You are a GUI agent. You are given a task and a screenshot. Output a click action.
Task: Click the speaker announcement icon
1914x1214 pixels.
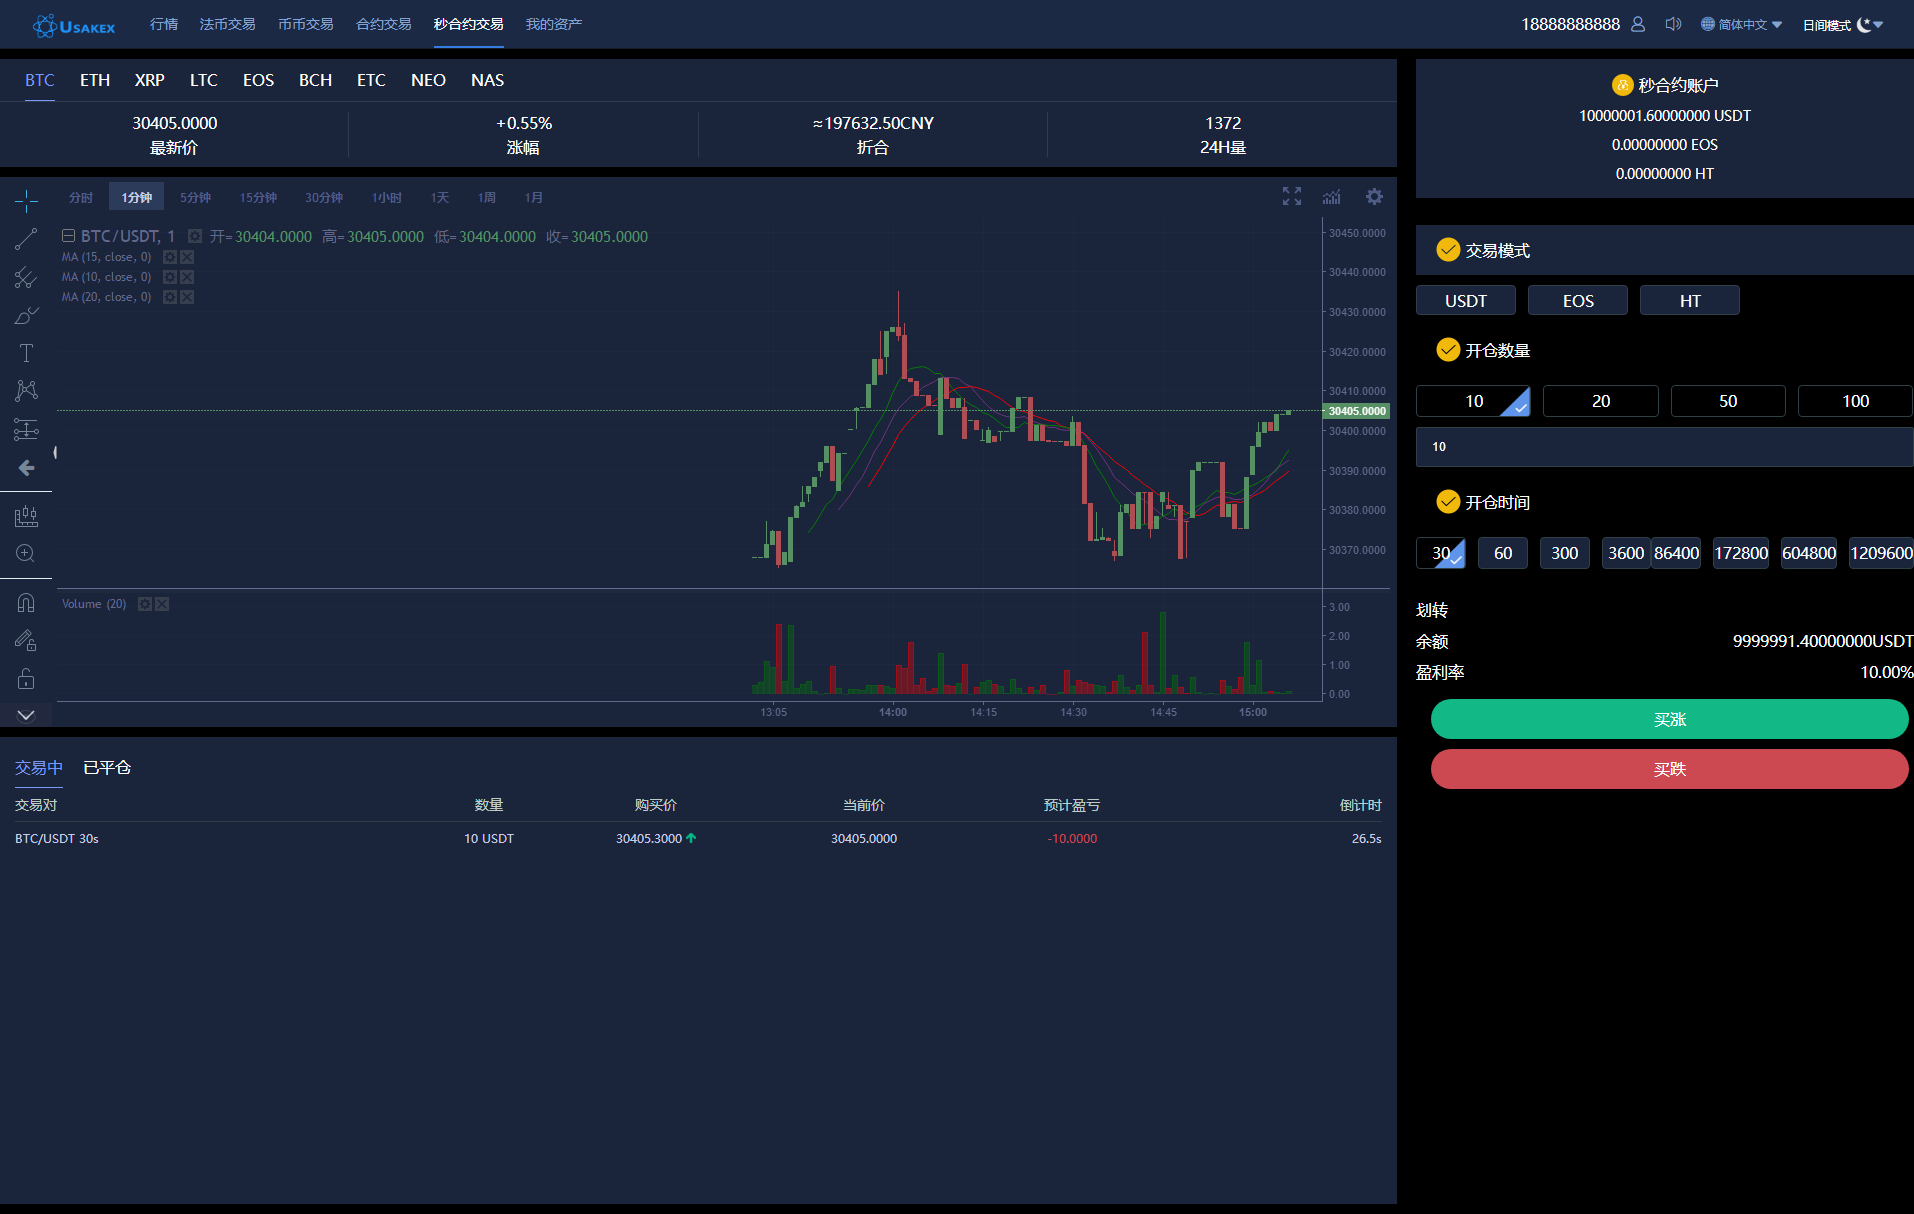[1673, 24]
